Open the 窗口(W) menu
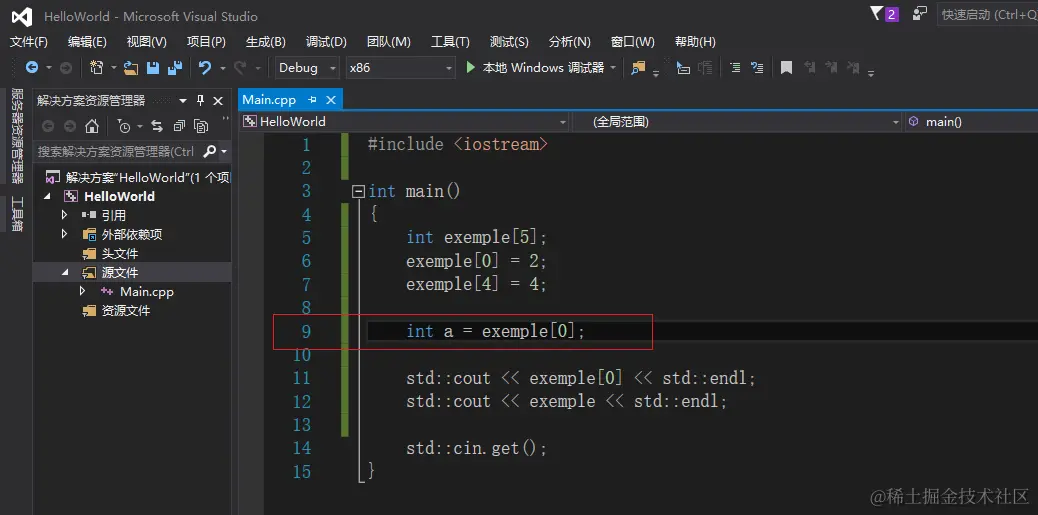This screenshot has width=1038, height=515. pyautogui.click(x=632, y=42)
